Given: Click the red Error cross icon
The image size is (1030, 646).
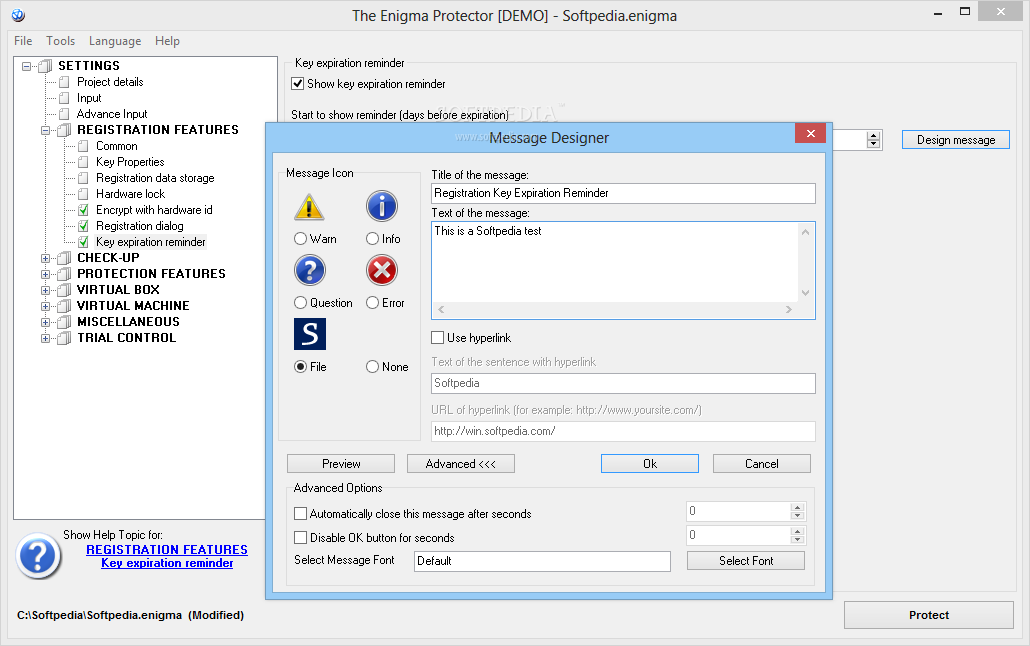Looking at the screenshot, I should click(382, 270).
